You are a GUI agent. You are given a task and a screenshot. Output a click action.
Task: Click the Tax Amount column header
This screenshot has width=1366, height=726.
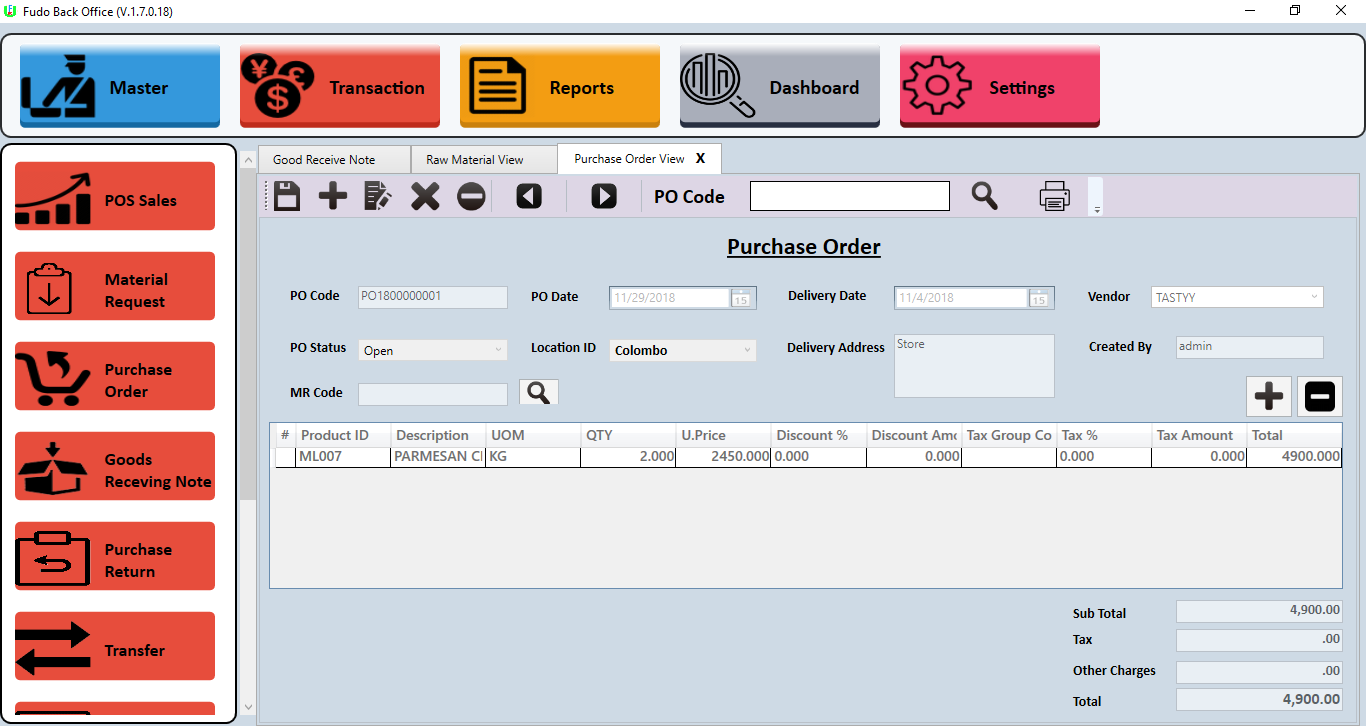[1199, 435]
